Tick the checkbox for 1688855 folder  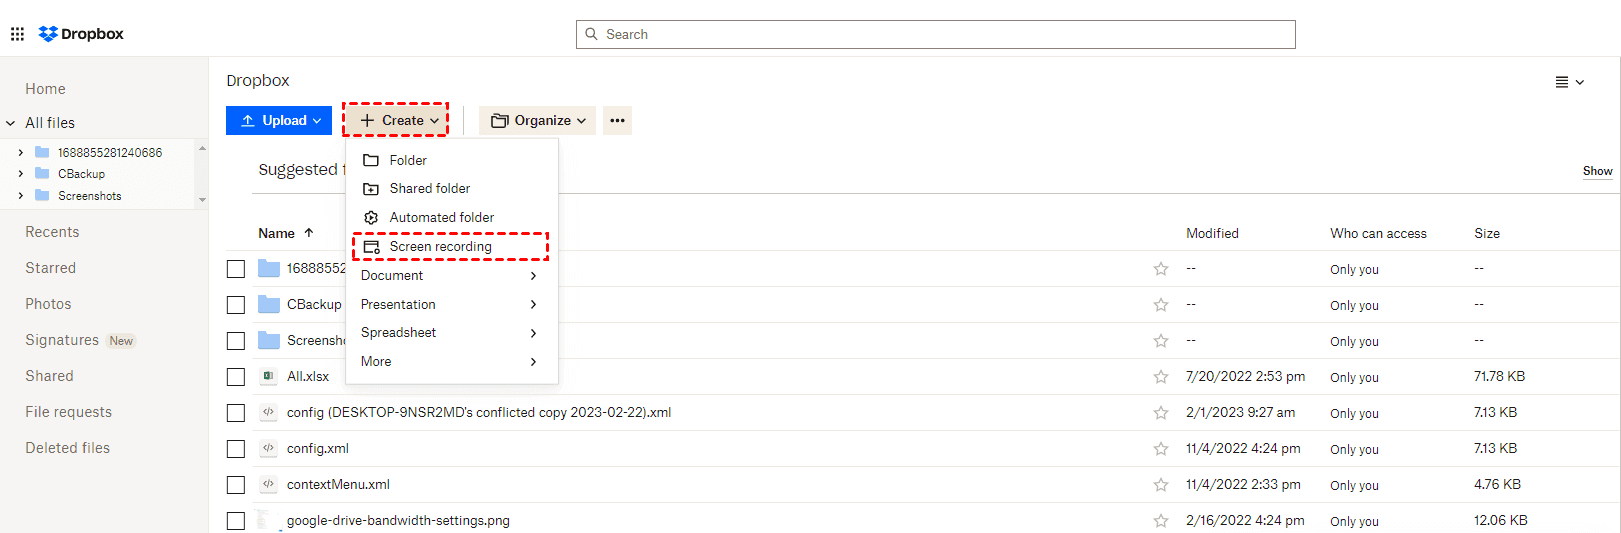click(236, 269)
